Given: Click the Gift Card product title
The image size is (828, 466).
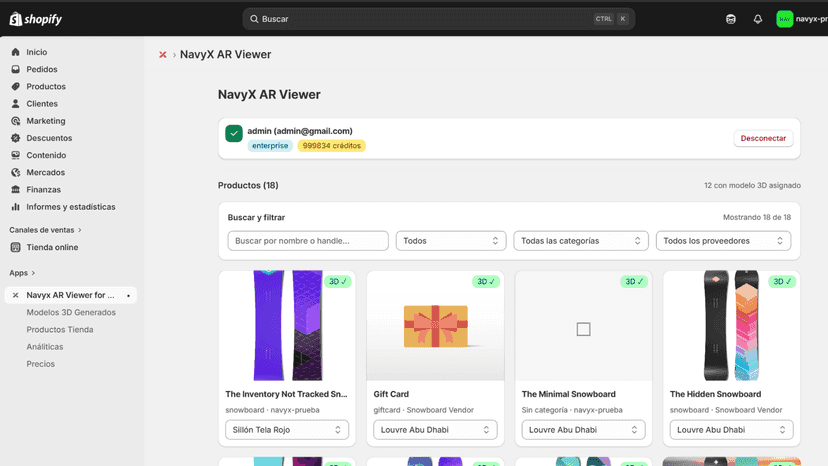Looking at the screenshot, I should tap(391, 394).
